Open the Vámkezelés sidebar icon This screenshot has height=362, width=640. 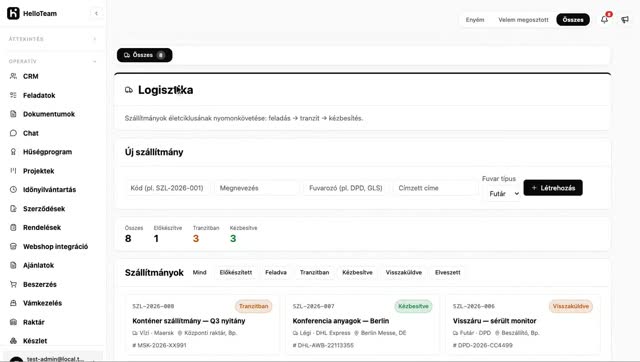(13, 303)
